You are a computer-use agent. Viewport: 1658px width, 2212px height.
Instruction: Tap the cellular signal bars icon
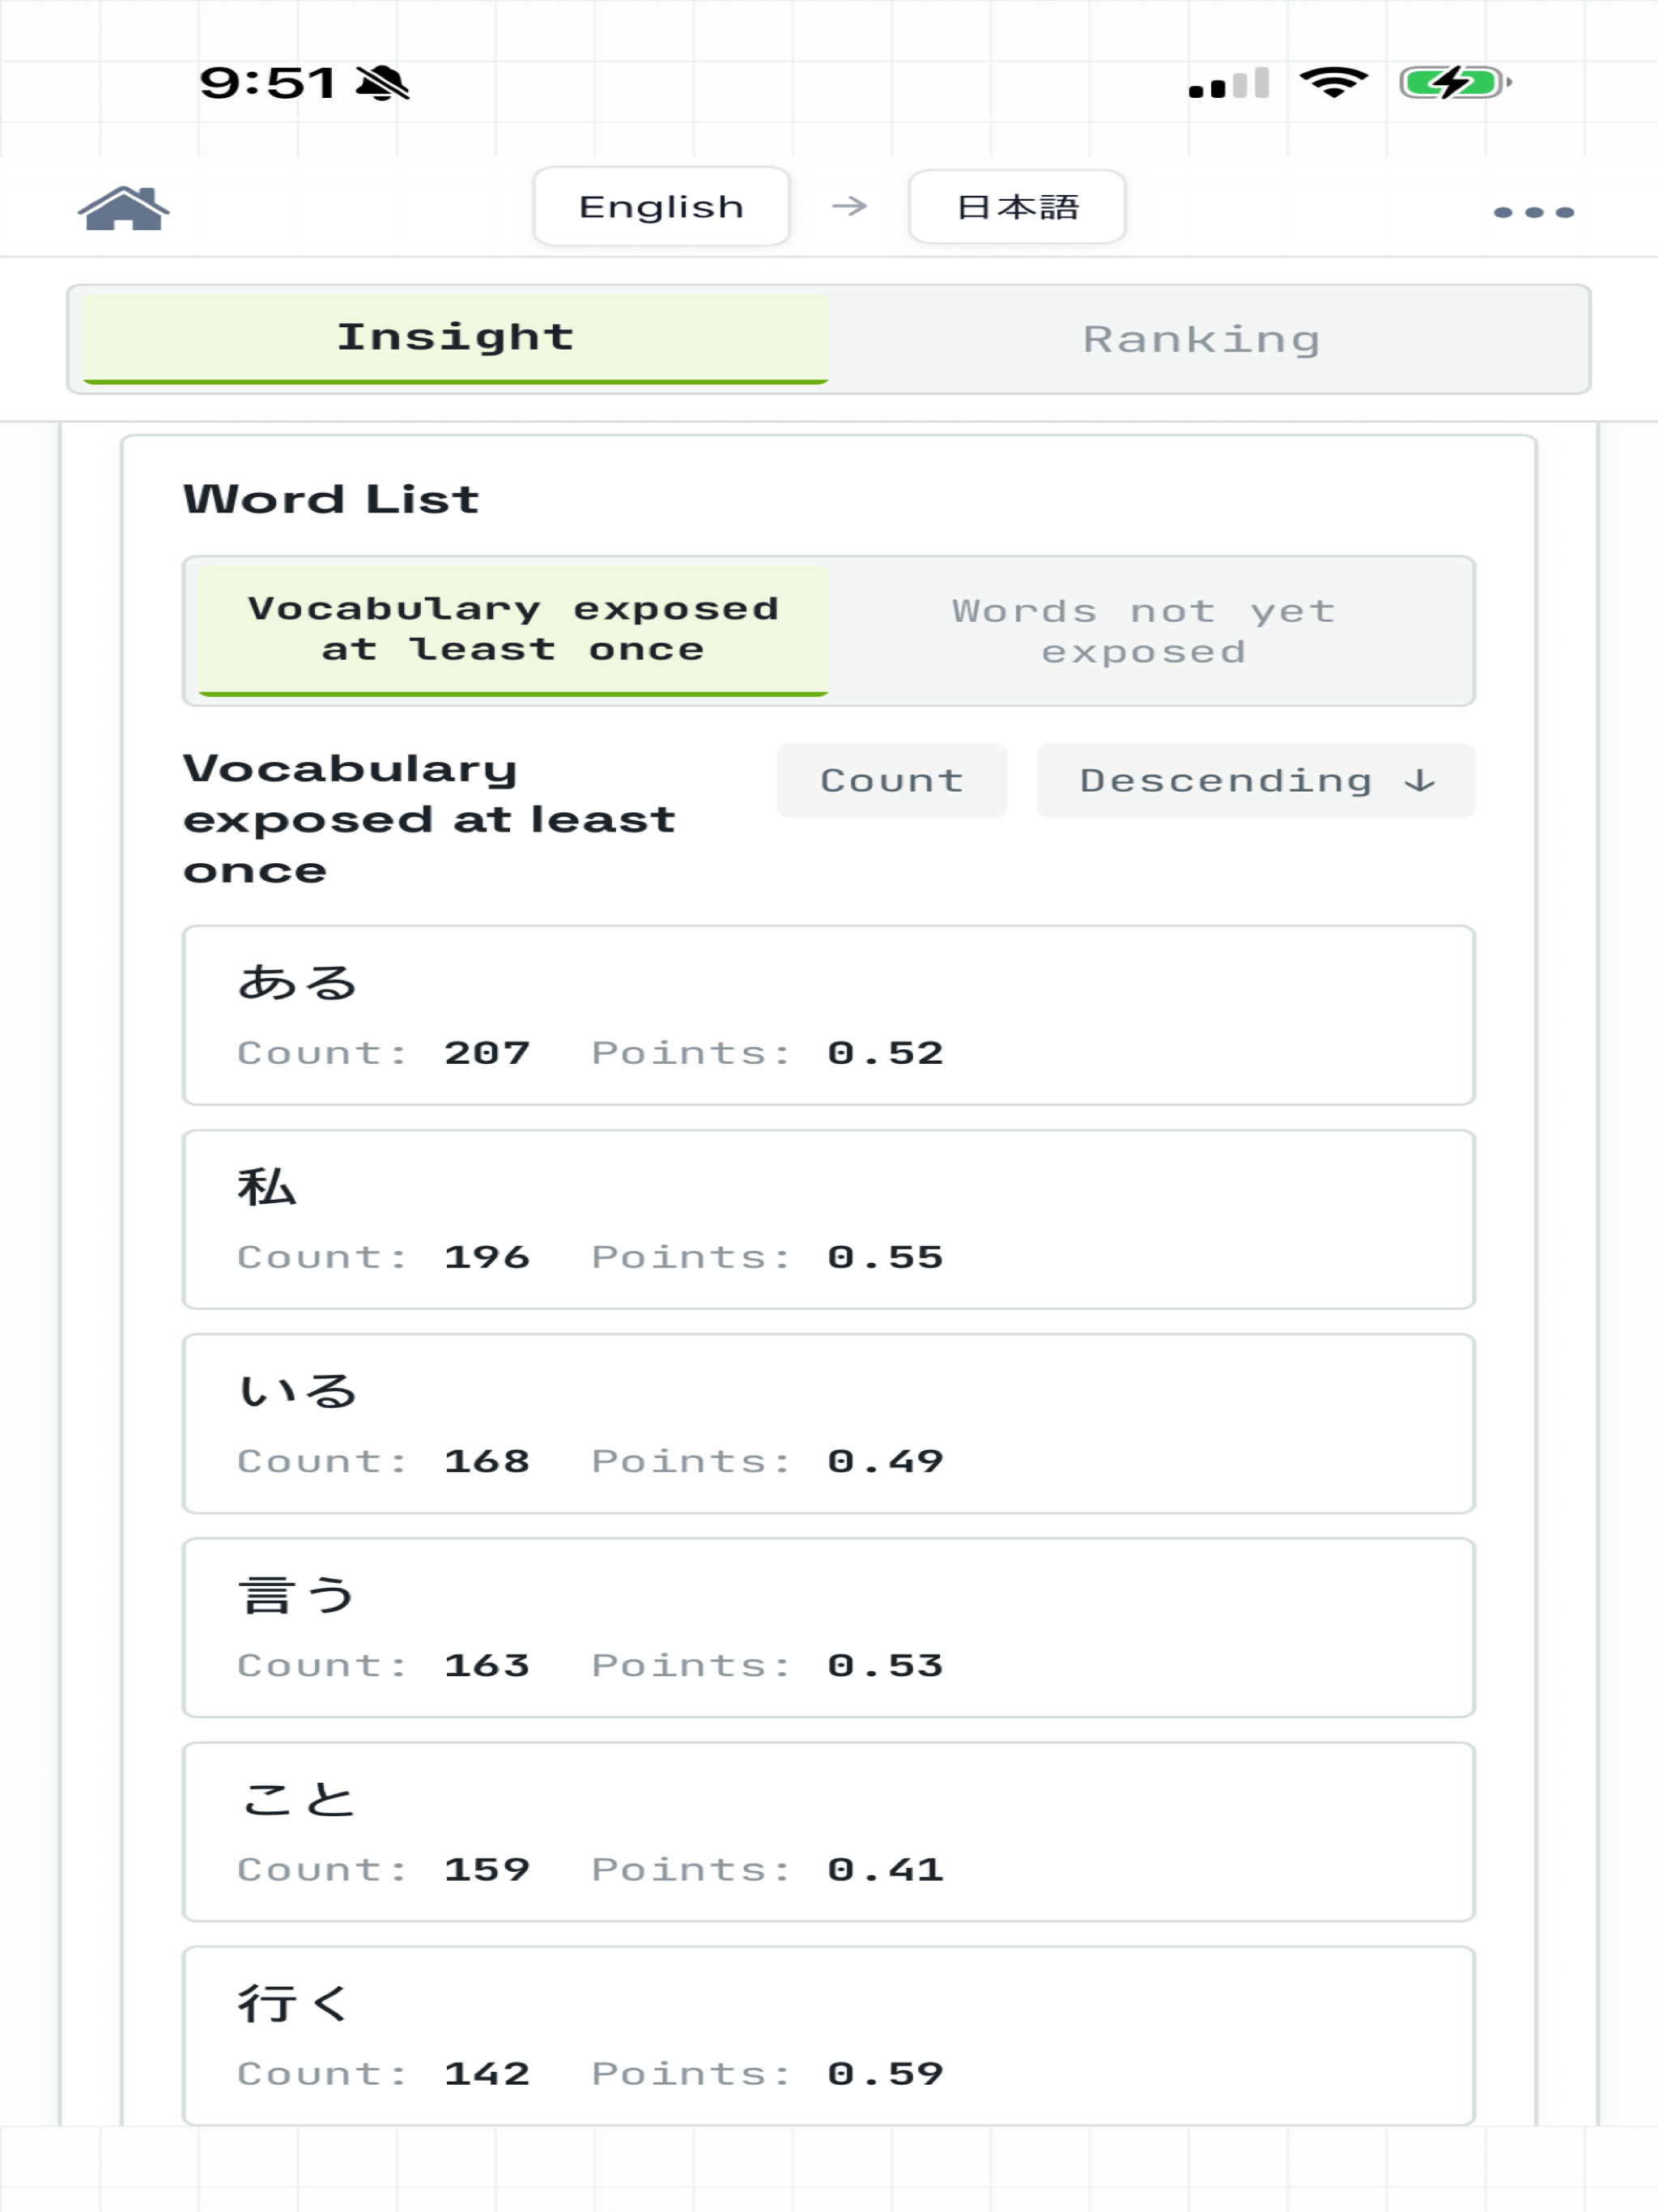click(1229, 83)
